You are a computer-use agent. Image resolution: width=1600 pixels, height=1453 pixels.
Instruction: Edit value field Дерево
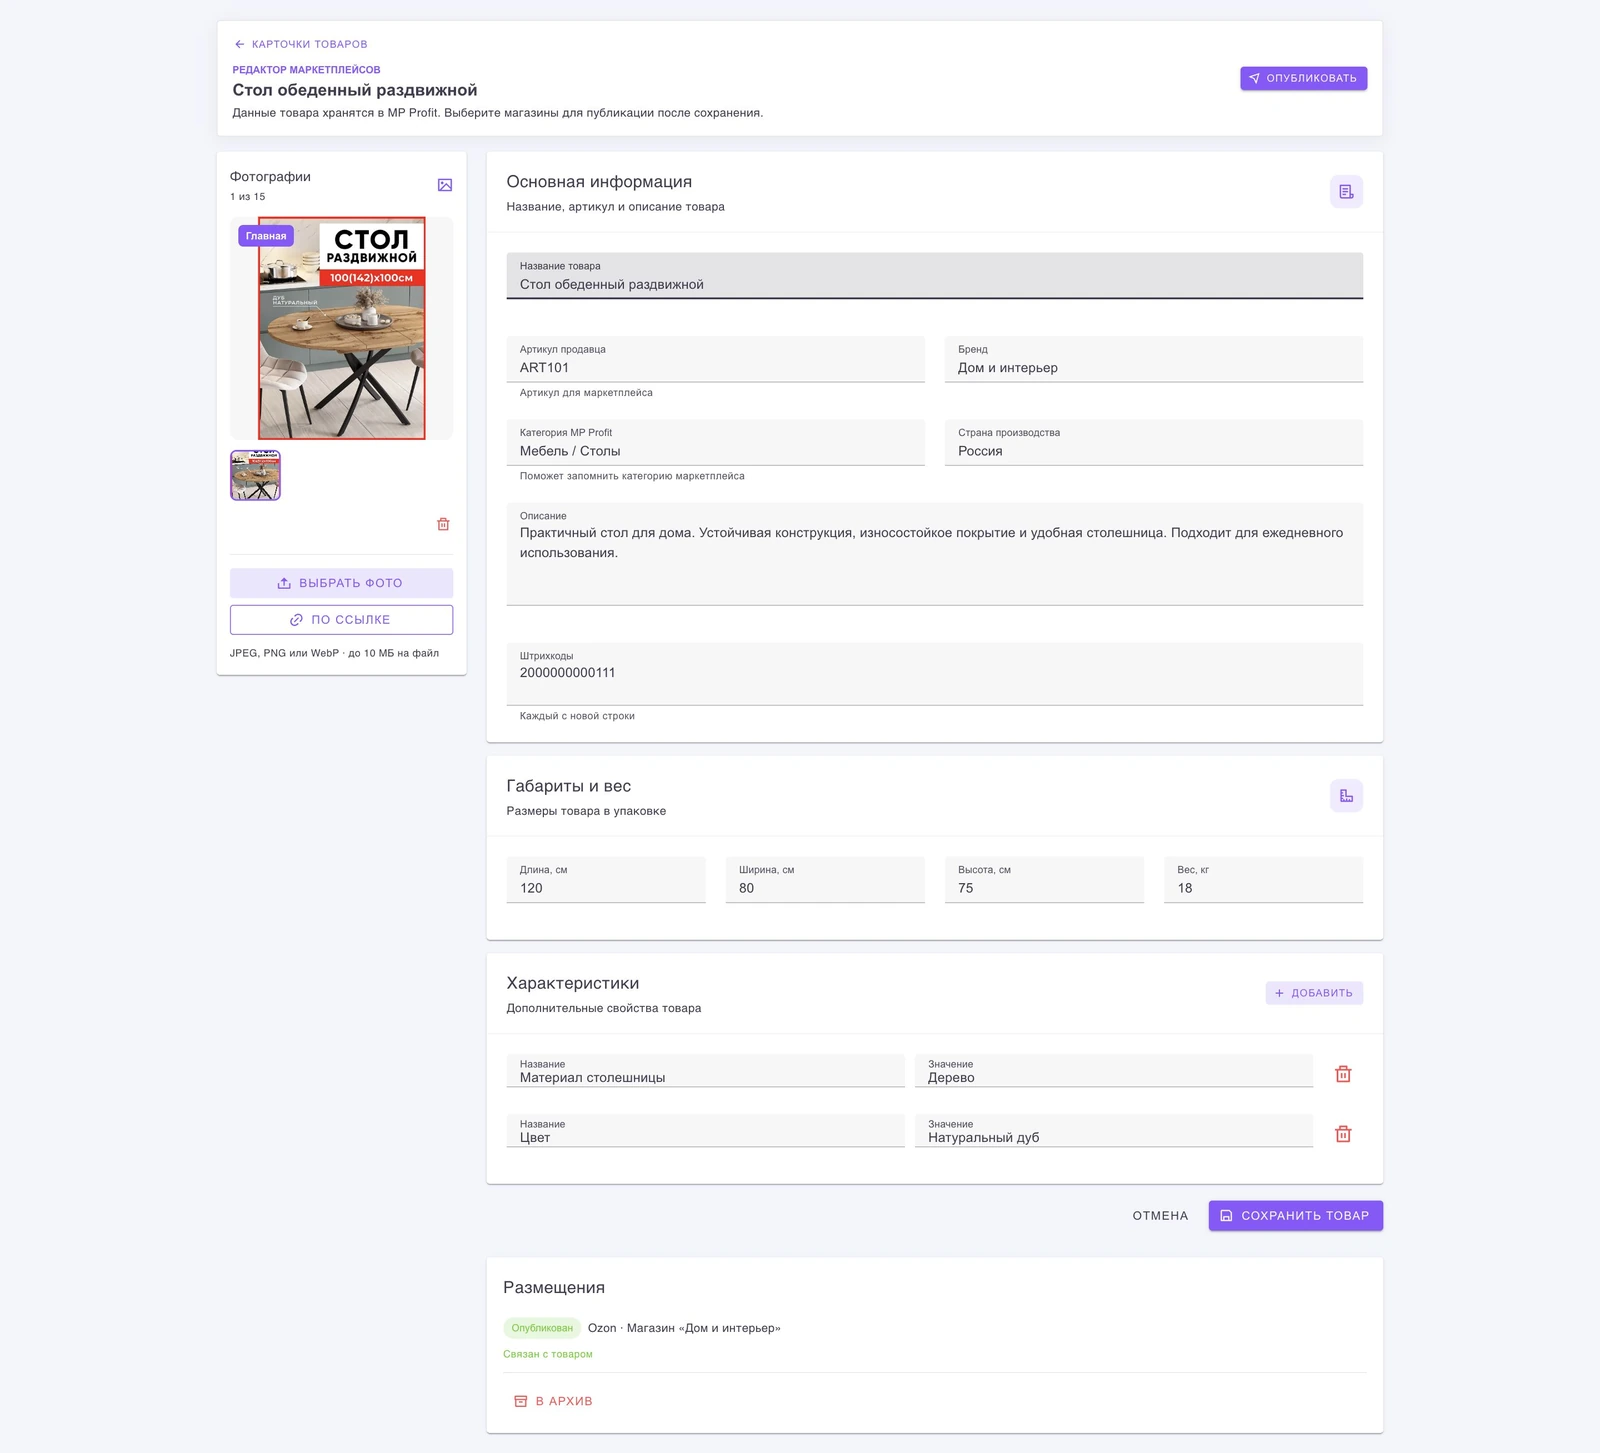(x=1113, y=1071)
